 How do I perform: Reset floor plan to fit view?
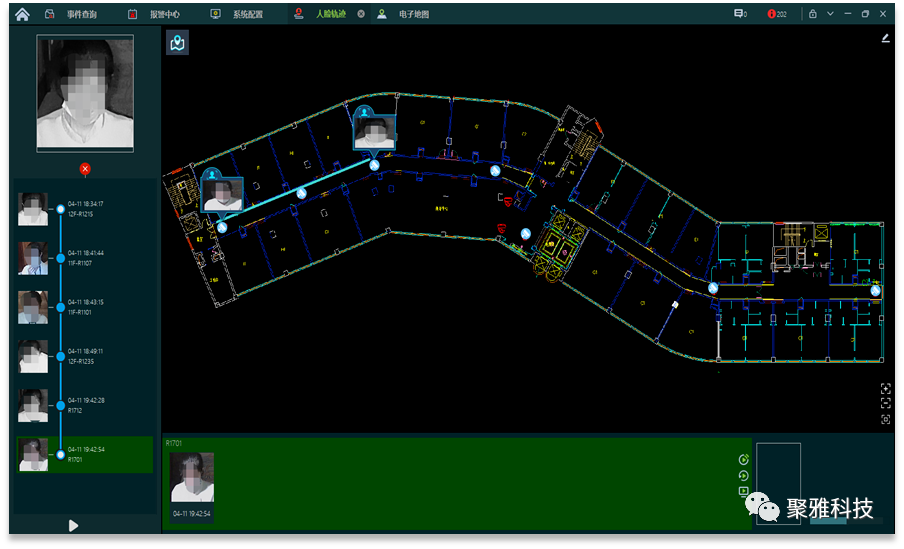(x=885, y=419)
